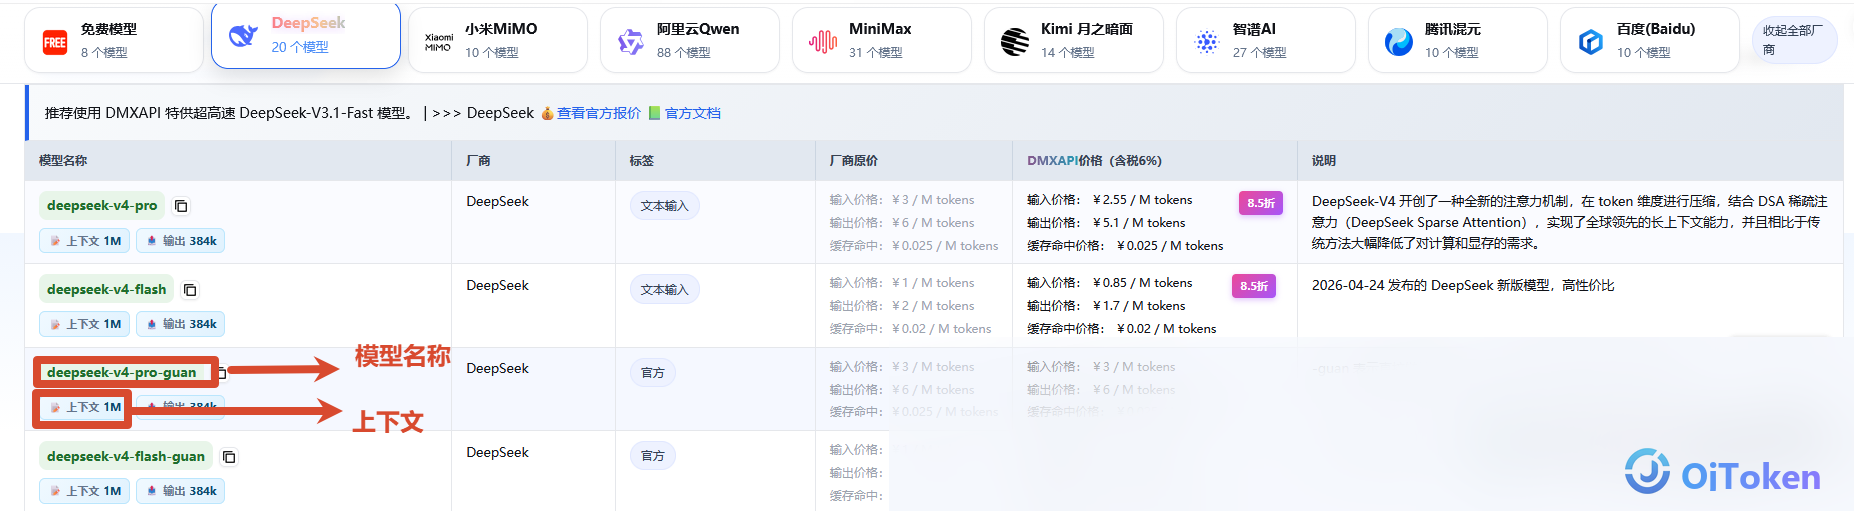This screenshot has width=1854, height=511.
Task: Open the 智谱AI provider card
Action: [x=1266, y=40]
